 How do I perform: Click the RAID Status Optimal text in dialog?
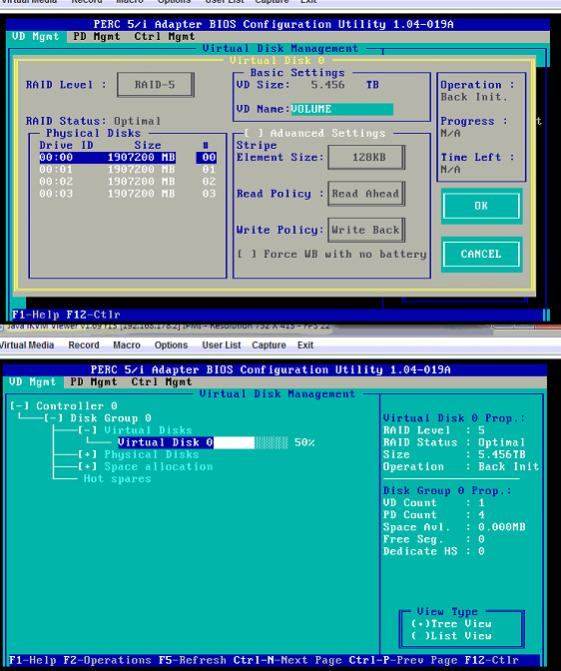[137, 121]
